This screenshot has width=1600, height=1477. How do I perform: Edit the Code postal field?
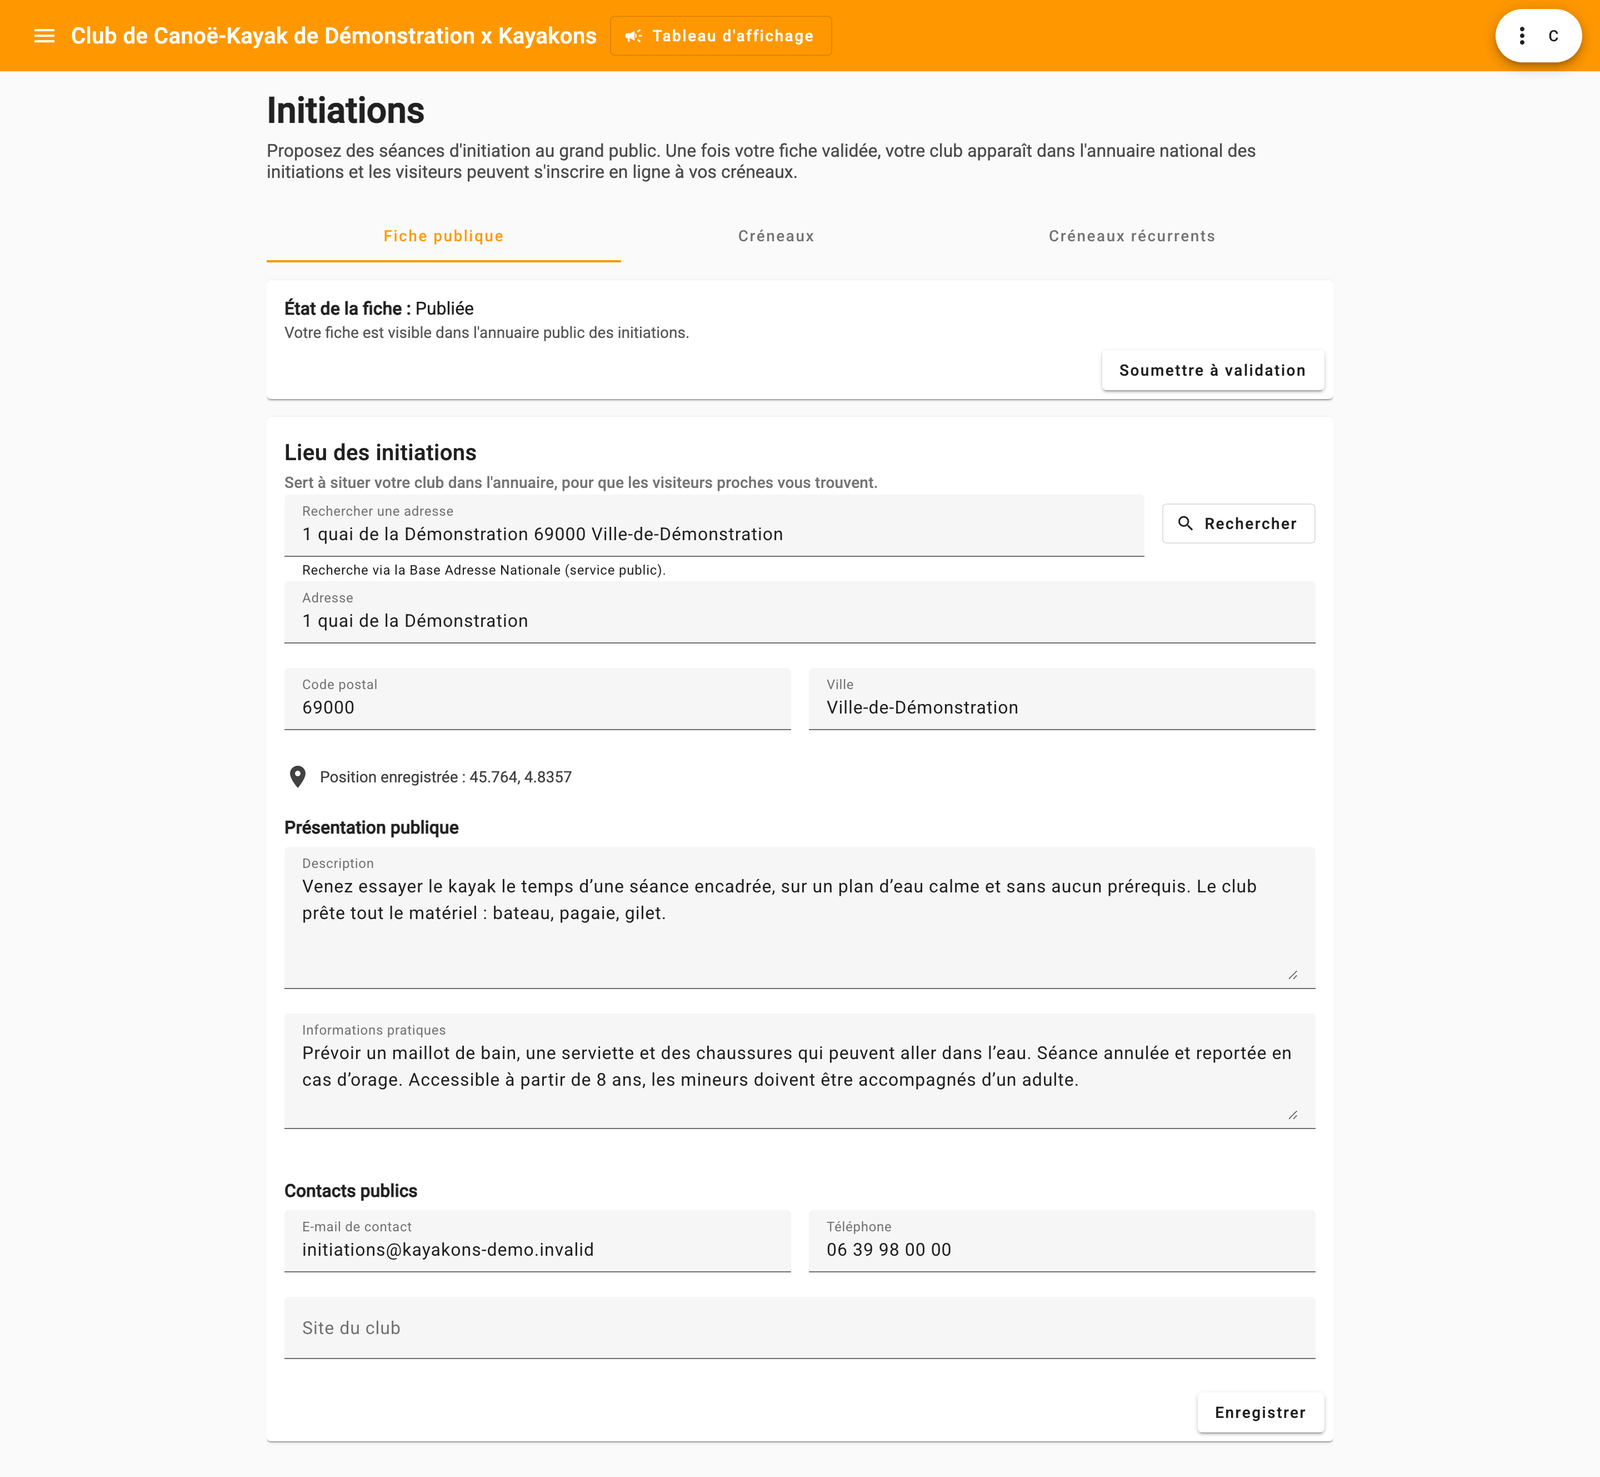[x=538, y=699]
